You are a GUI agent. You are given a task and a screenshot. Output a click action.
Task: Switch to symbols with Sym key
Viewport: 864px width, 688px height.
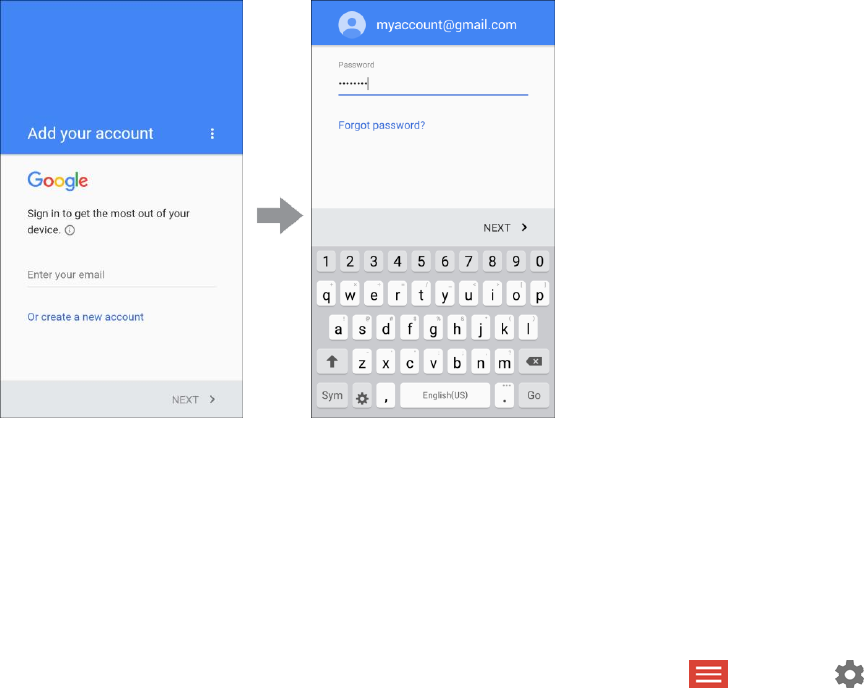point(332,396)
